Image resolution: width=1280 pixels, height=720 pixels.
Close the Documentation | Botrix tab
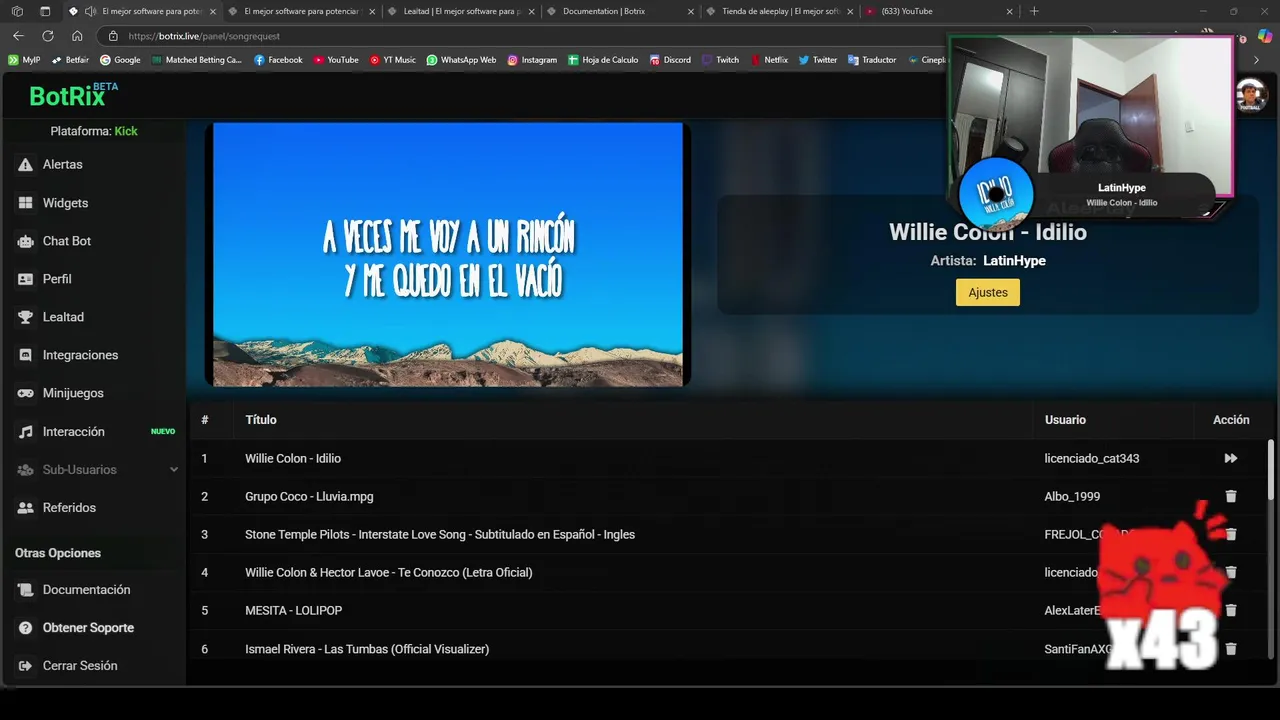pos(690,11)
